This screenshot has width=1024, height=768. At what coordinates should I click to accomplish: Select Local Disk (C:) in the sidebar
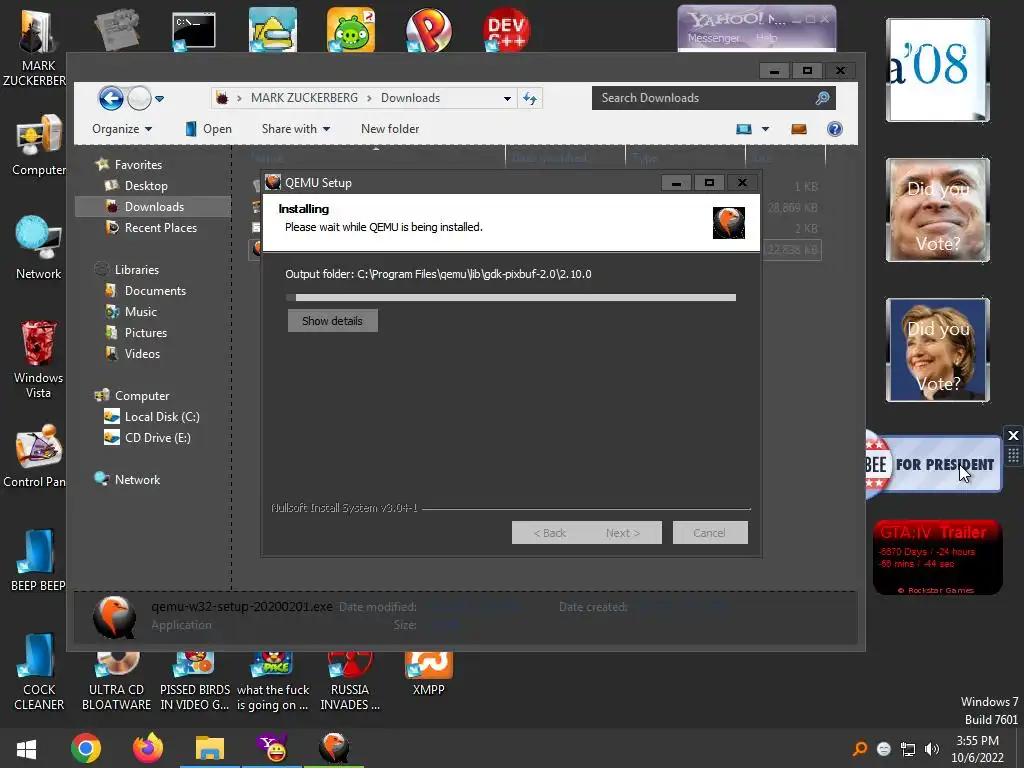pyautogui.click(x=162, y=417)
